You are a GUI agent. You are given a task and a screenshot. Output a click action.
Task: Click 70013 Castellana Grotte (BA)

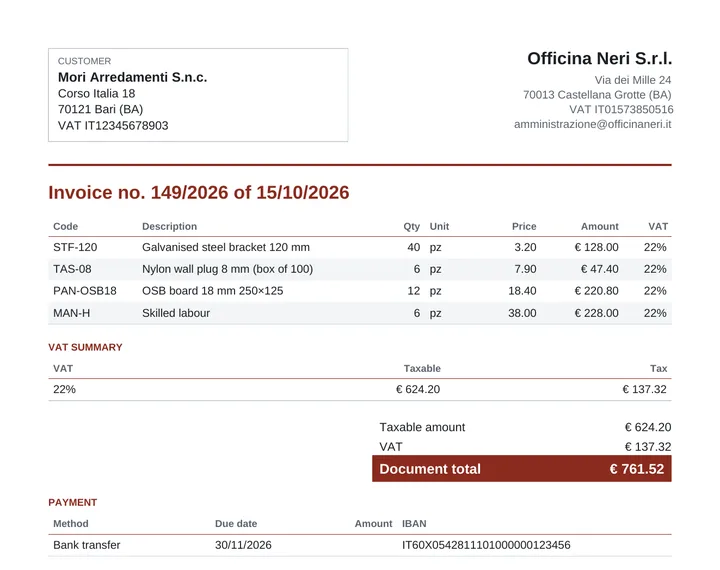[597, 95]
